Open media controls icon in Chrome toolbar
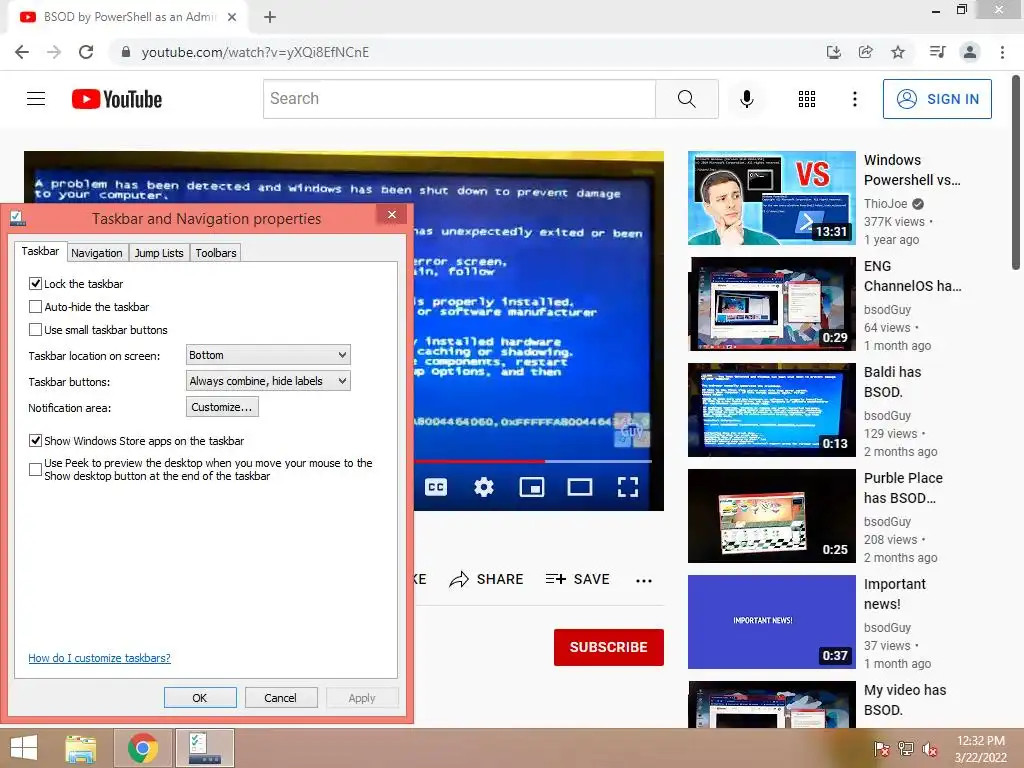 [x=937, y=52]
